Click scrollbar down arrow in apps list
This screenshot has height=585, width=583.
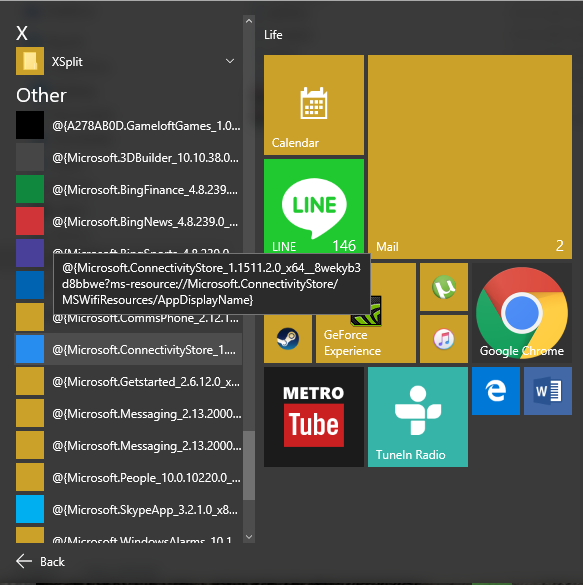[249, 537]
